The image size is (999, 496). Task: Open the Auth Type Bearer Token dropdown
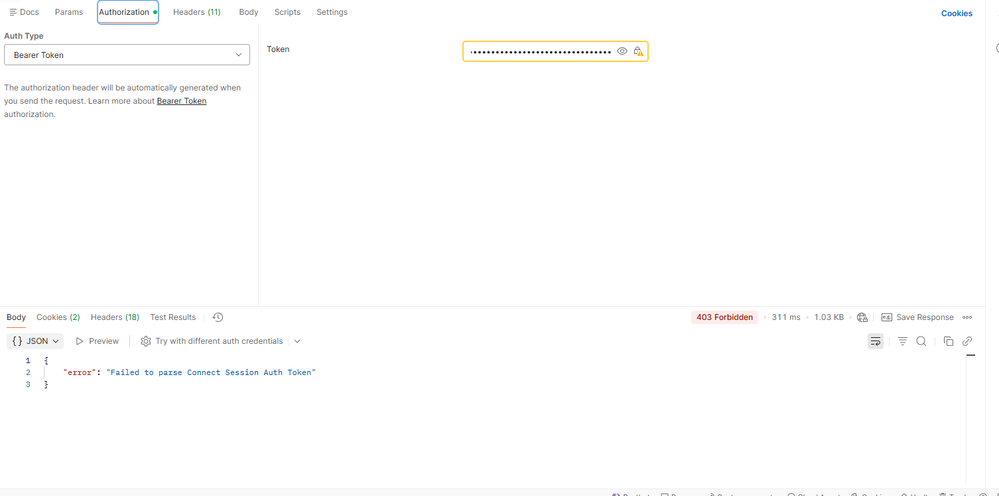(x=127, y=55)
